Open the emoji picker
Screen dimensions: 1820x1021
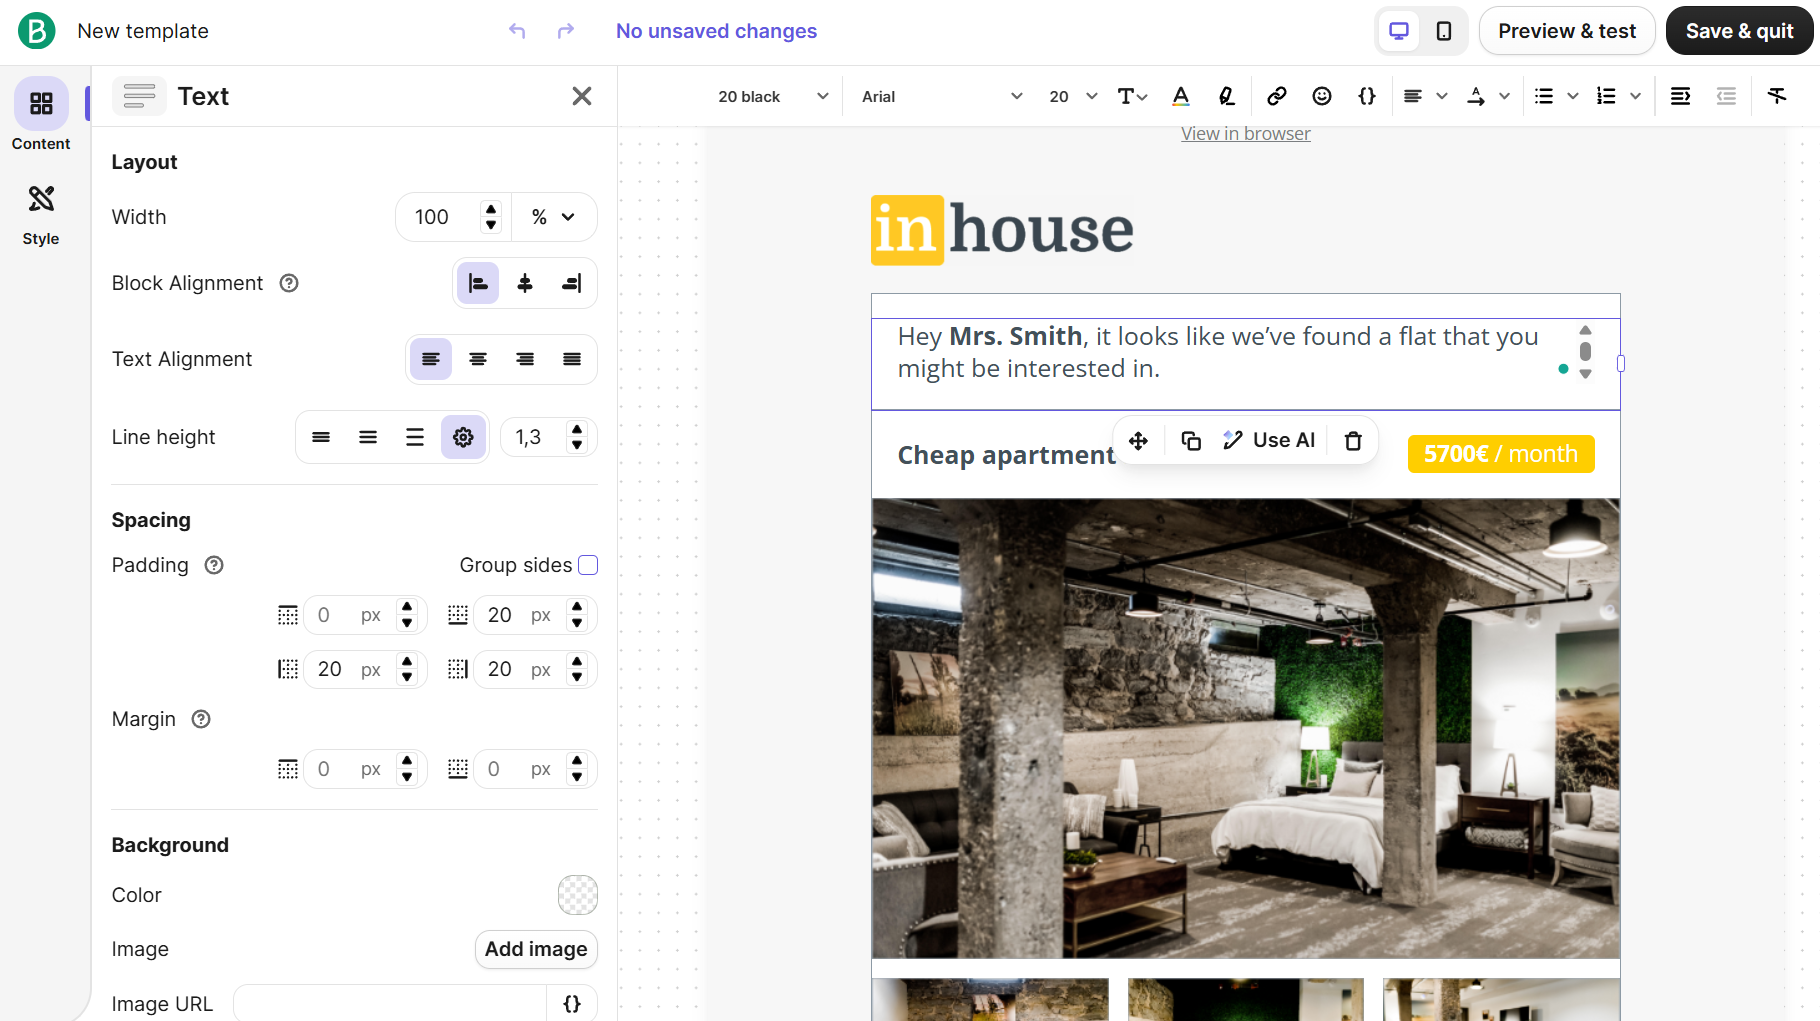1322,96
